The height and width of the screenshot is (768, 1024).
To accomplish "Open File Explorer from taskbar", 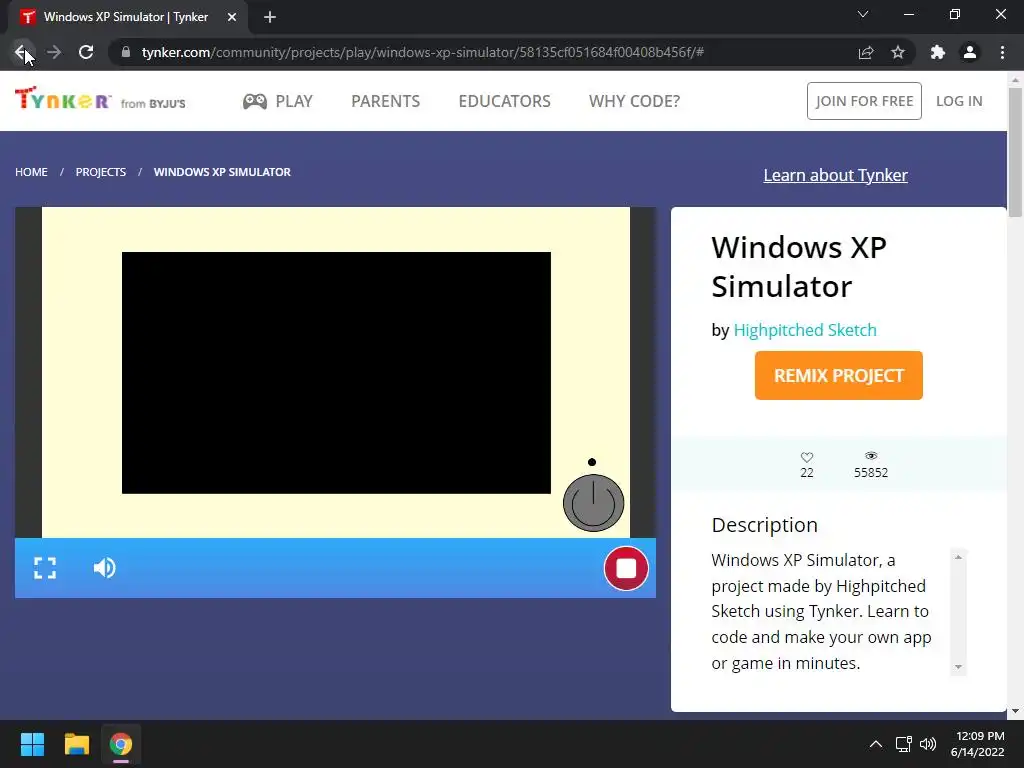I will click(x=76, y=744).
